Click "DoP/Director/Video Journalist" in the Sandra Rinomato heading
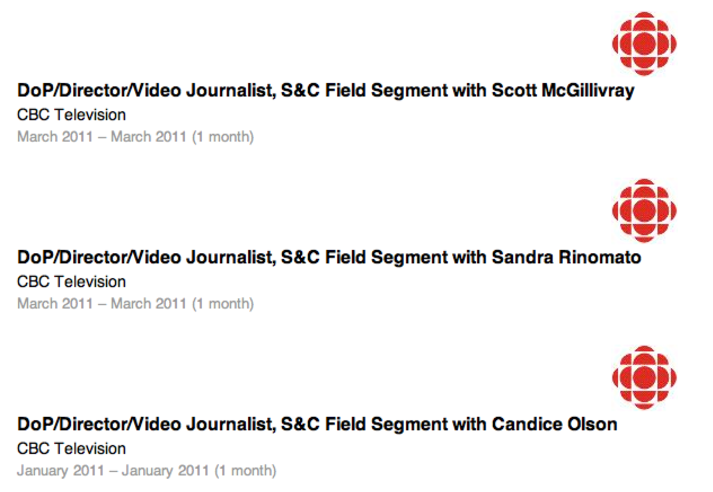This screenshot has width=713, height=492. [147, 257]
